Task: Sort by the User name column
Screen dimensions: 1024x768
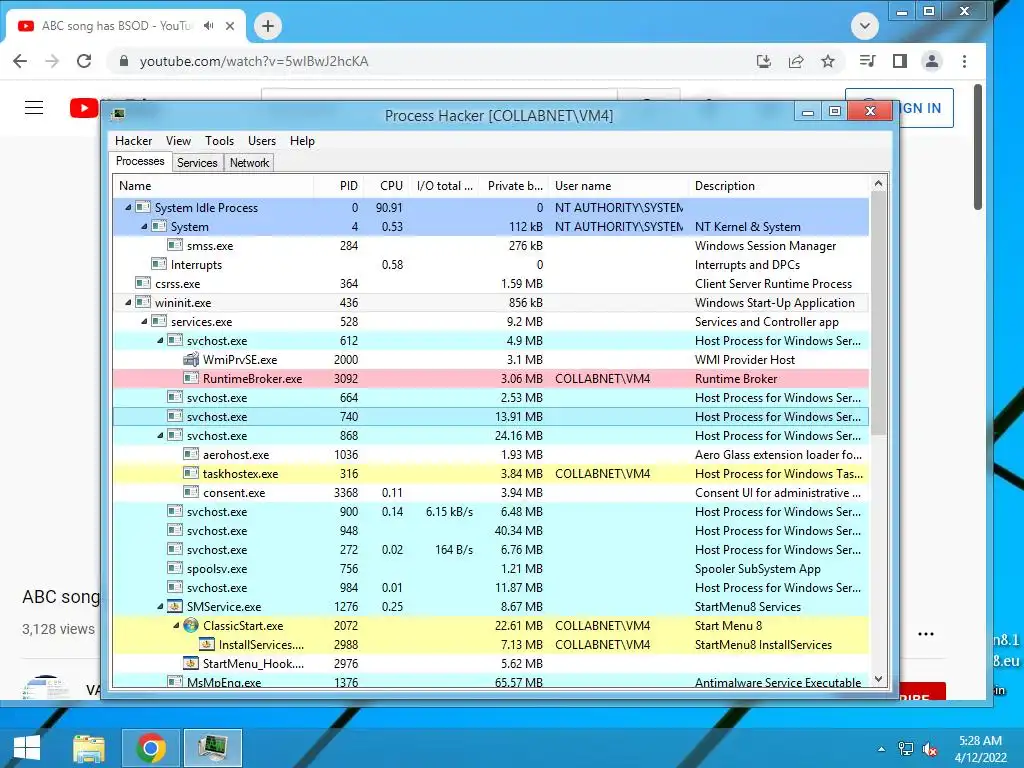Action: pos(618,186)
